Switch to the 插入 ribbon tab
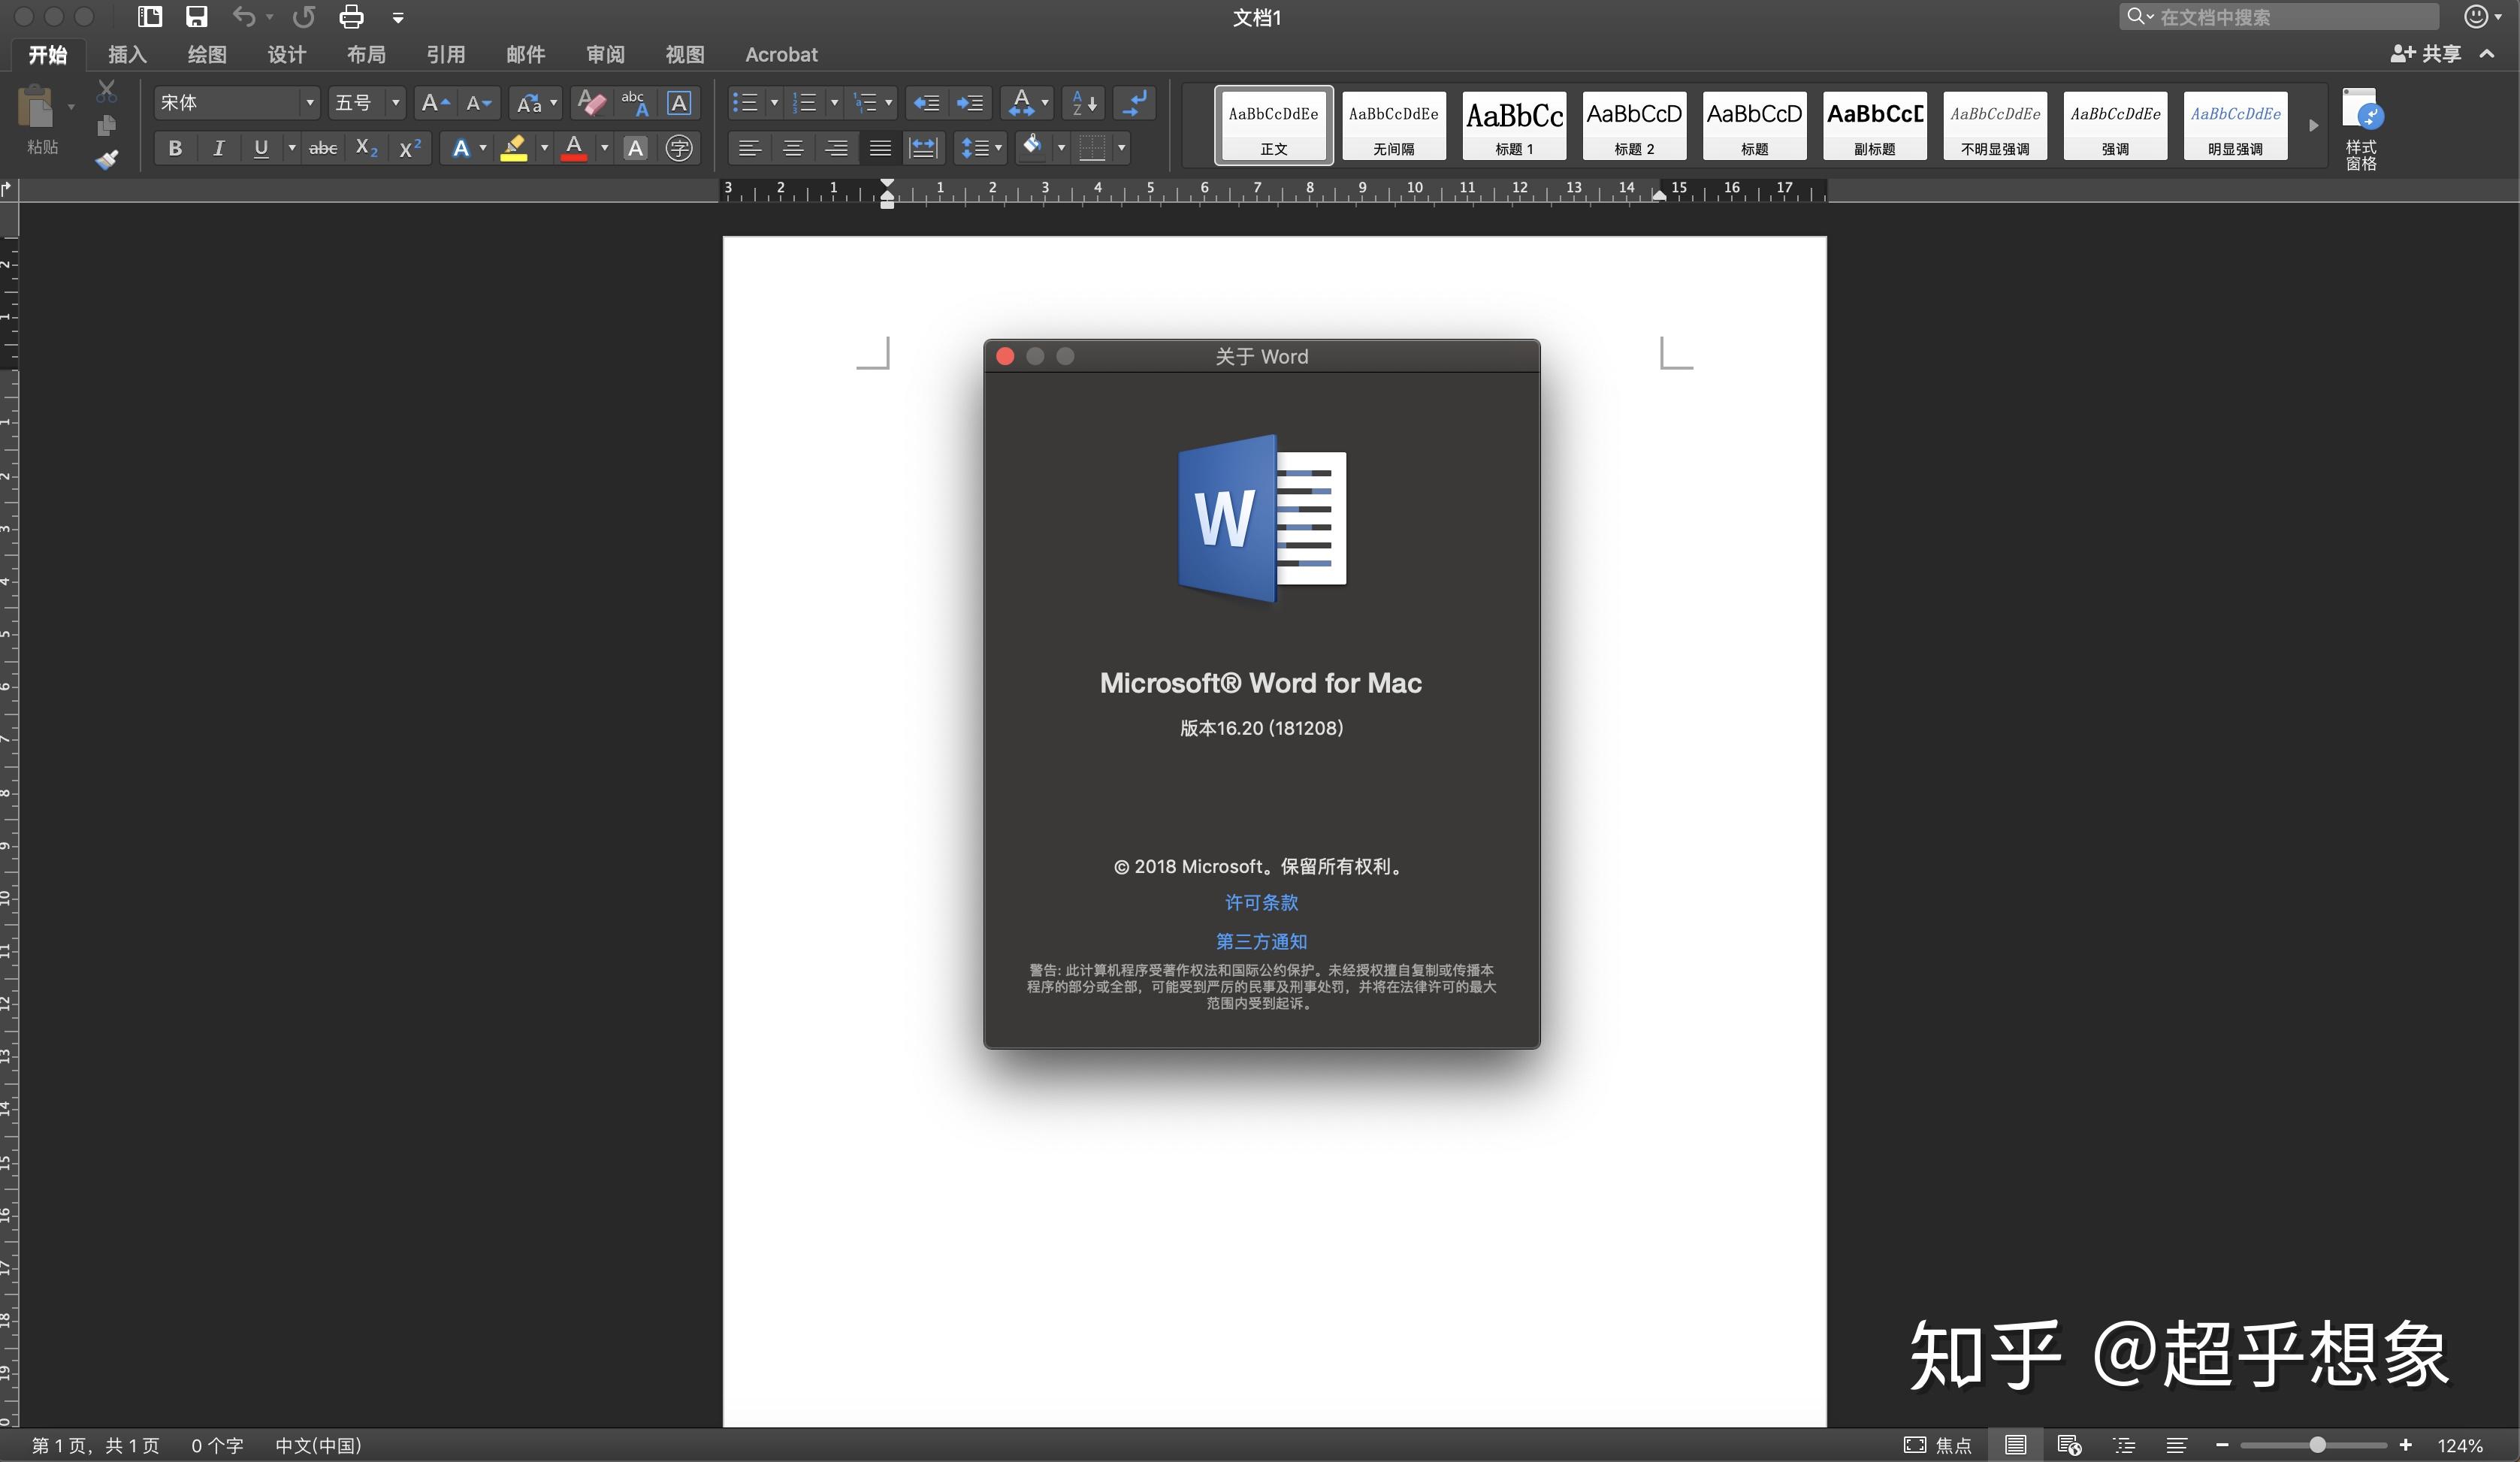The height and width of the screenshot is (1462, 2520). tap(127, 54)
